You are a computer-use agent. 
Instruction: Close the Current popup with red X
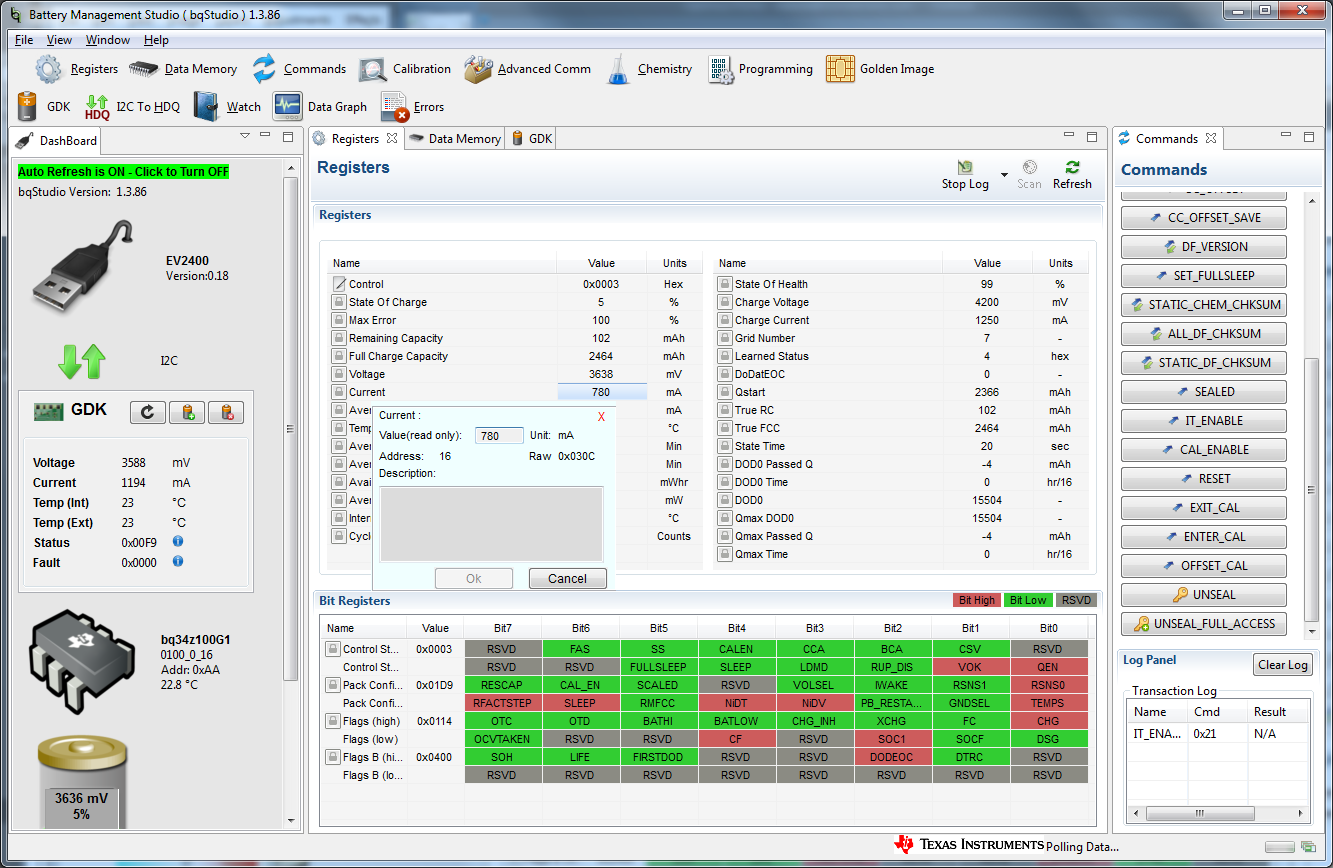click(601, 416)
